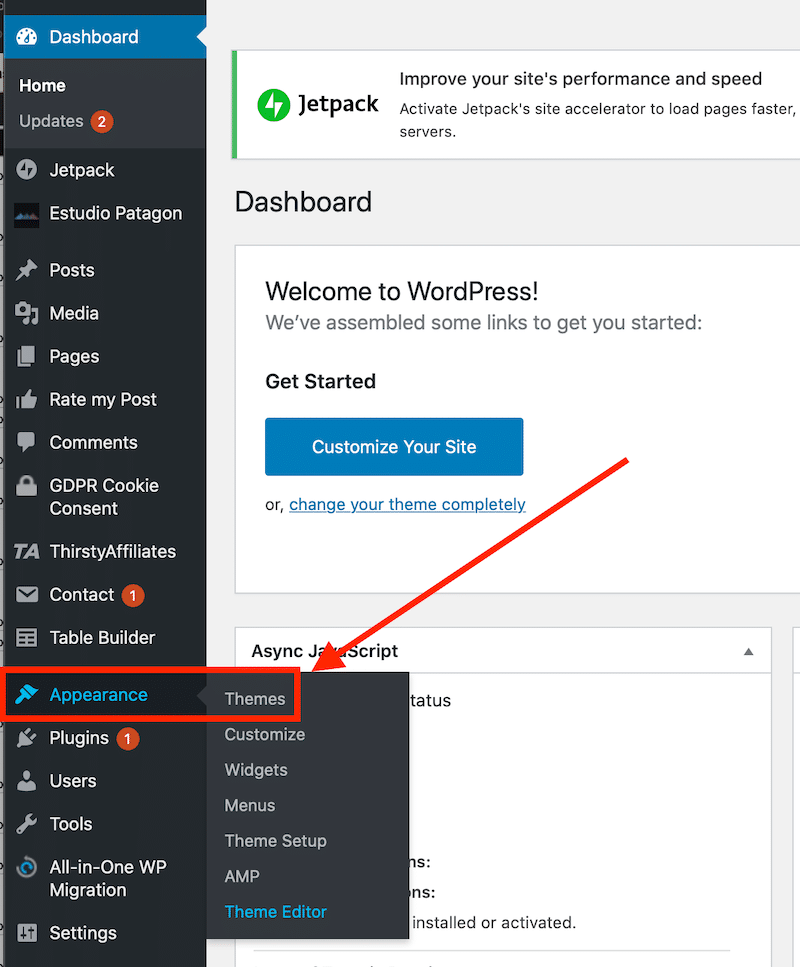Click the Contact notification badge 1
This screenshot has height=967, width=800.
pos(133,596)
